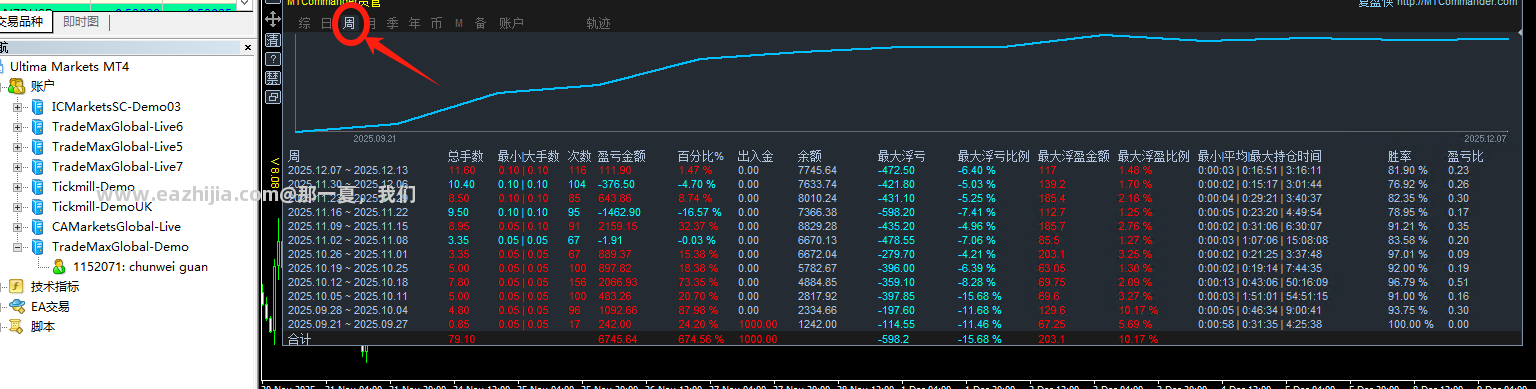
Task: Click the 总手数 column header
Action: coord(466,156)
